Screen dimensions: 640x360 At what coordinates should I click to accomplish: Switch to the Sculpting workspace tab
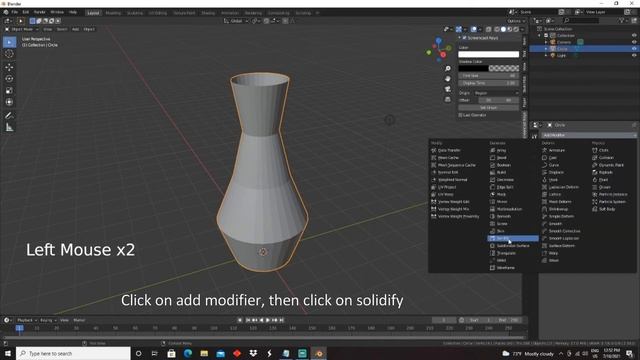coord(135,13)
